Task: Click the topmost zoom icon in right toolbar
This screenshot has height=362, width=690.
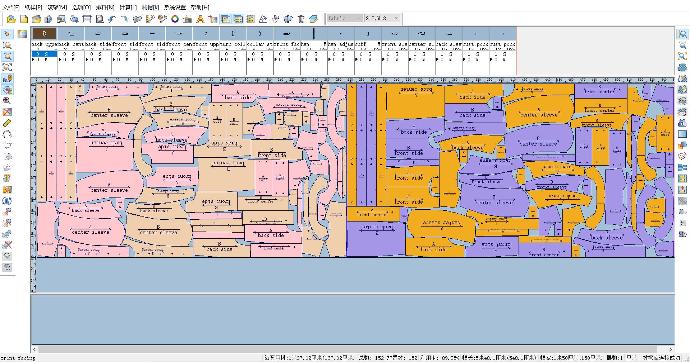Action: (x=682, y=34)
